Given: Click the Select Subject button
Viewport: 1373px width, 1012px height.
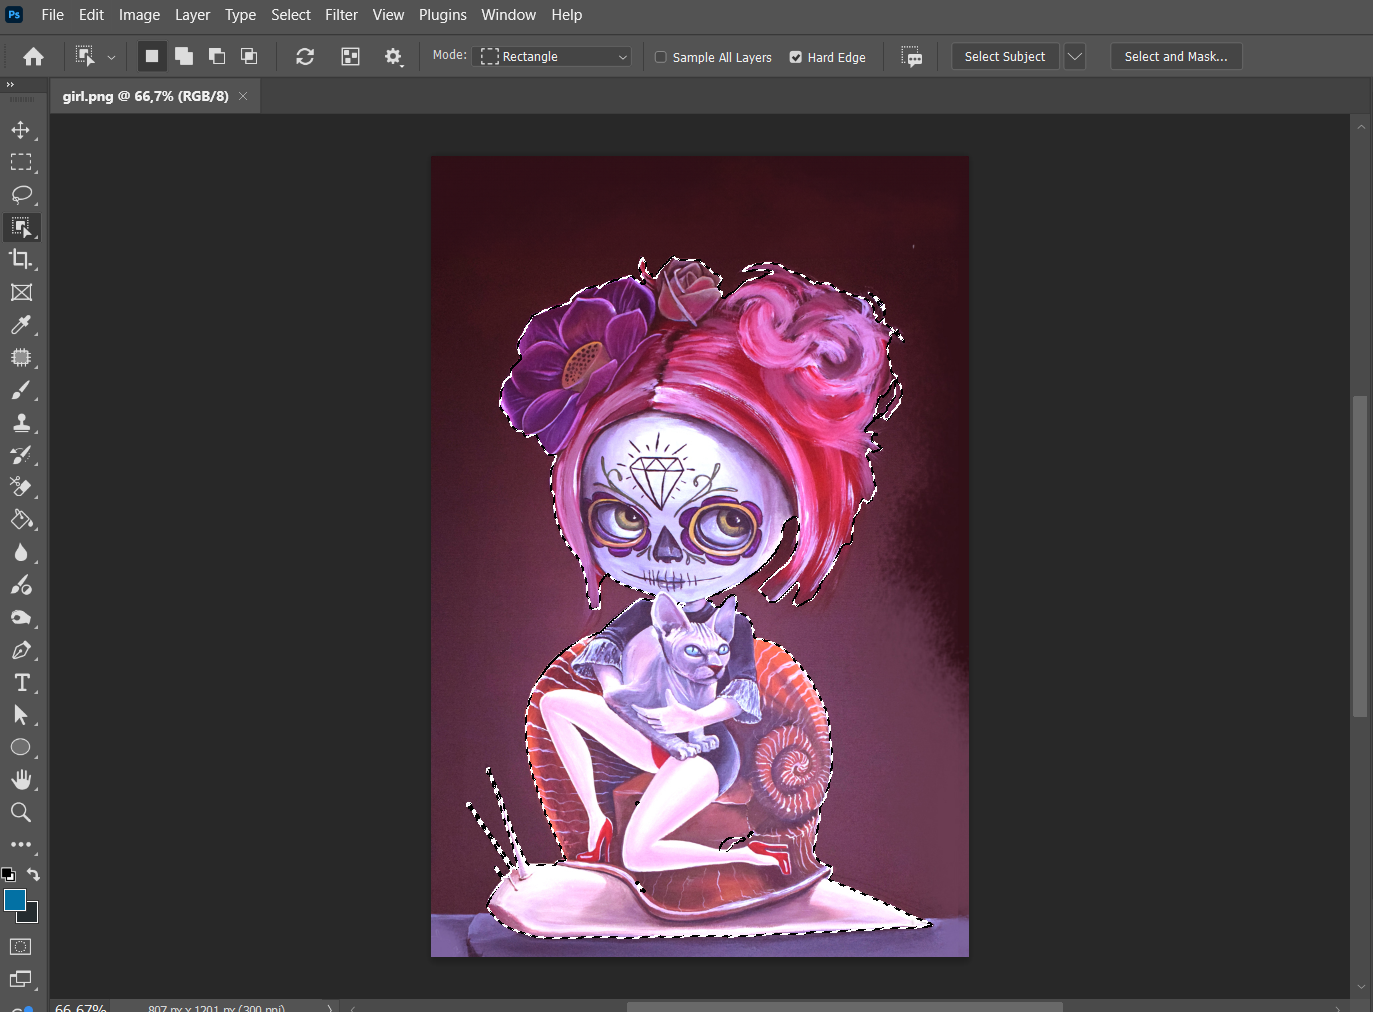Looking at the screenshot, I should pos(1004,57).
